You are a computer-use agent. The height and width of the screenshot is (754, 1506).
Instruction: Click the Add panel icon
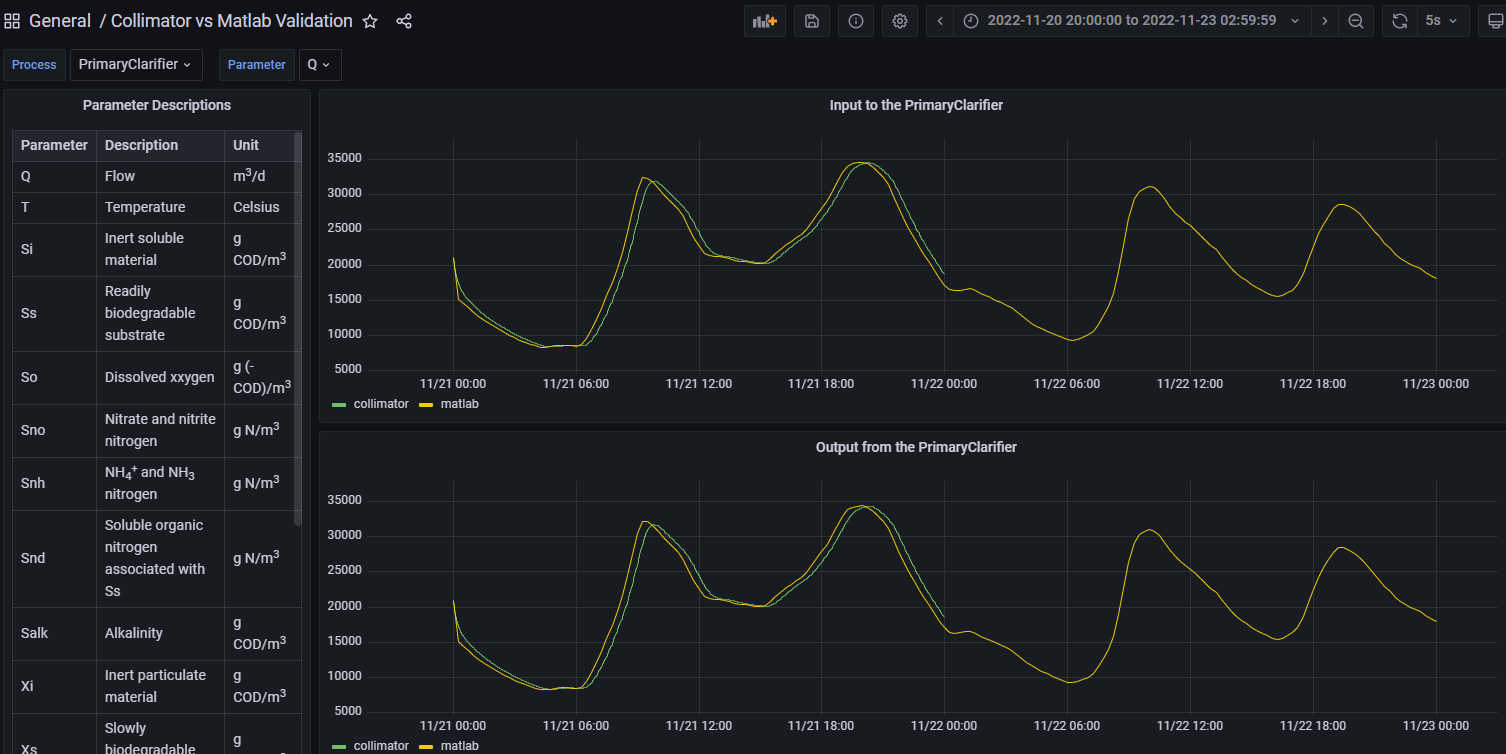coord(765,21)
